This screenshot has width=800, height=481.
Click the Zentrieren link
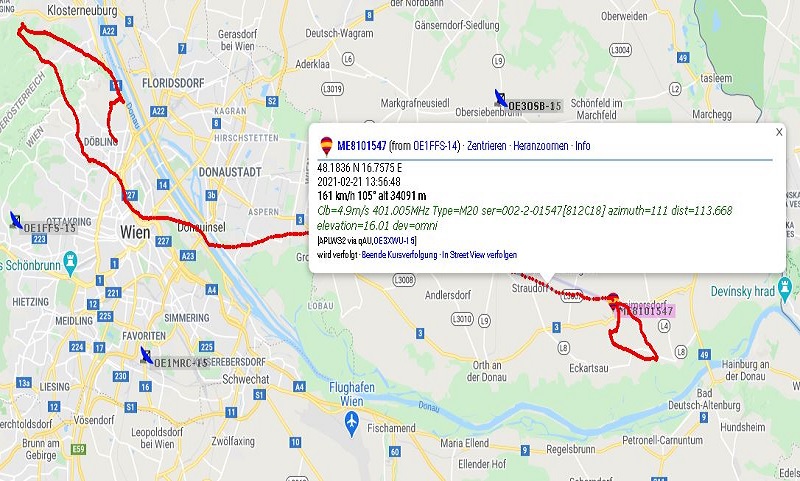coord(487,146)
